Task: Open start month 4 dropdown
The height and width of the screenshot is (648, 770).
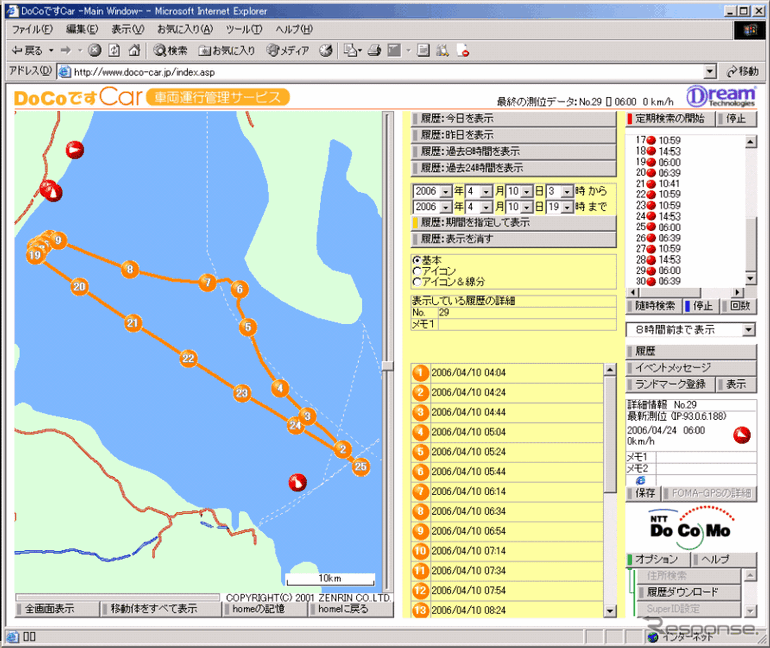Action: tap(486, 191)
